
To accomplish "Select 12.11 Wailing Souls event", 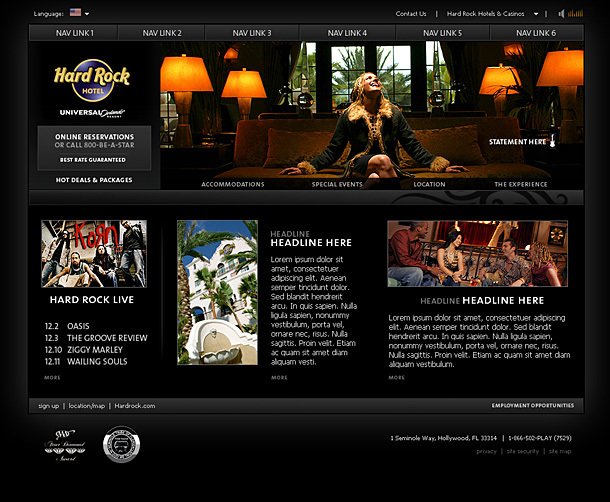I will coord(86,361).
